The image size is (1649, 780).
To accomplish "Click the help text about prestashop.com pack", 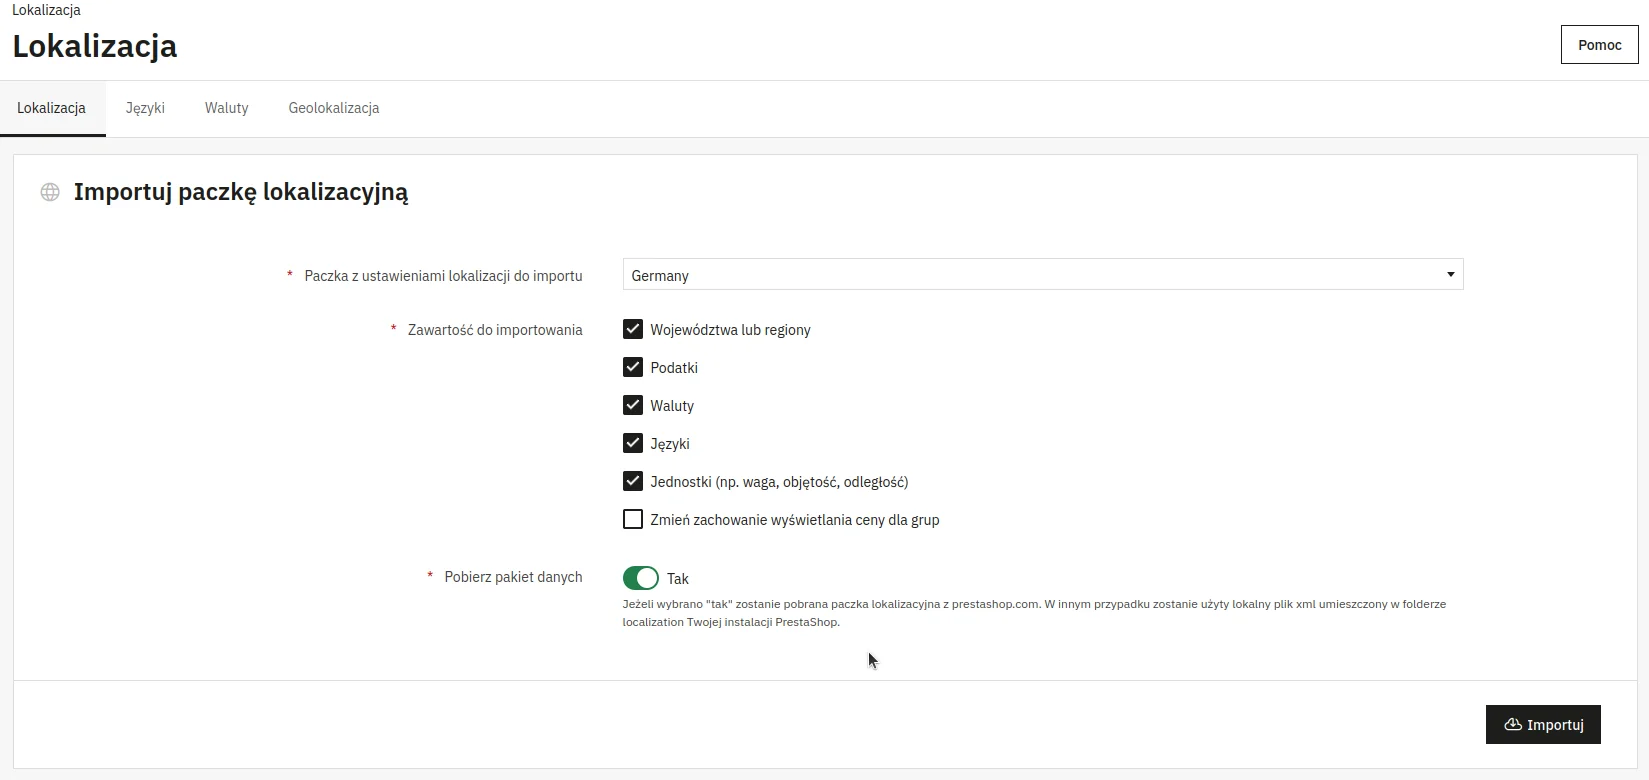I will (x=1034, y=613).
